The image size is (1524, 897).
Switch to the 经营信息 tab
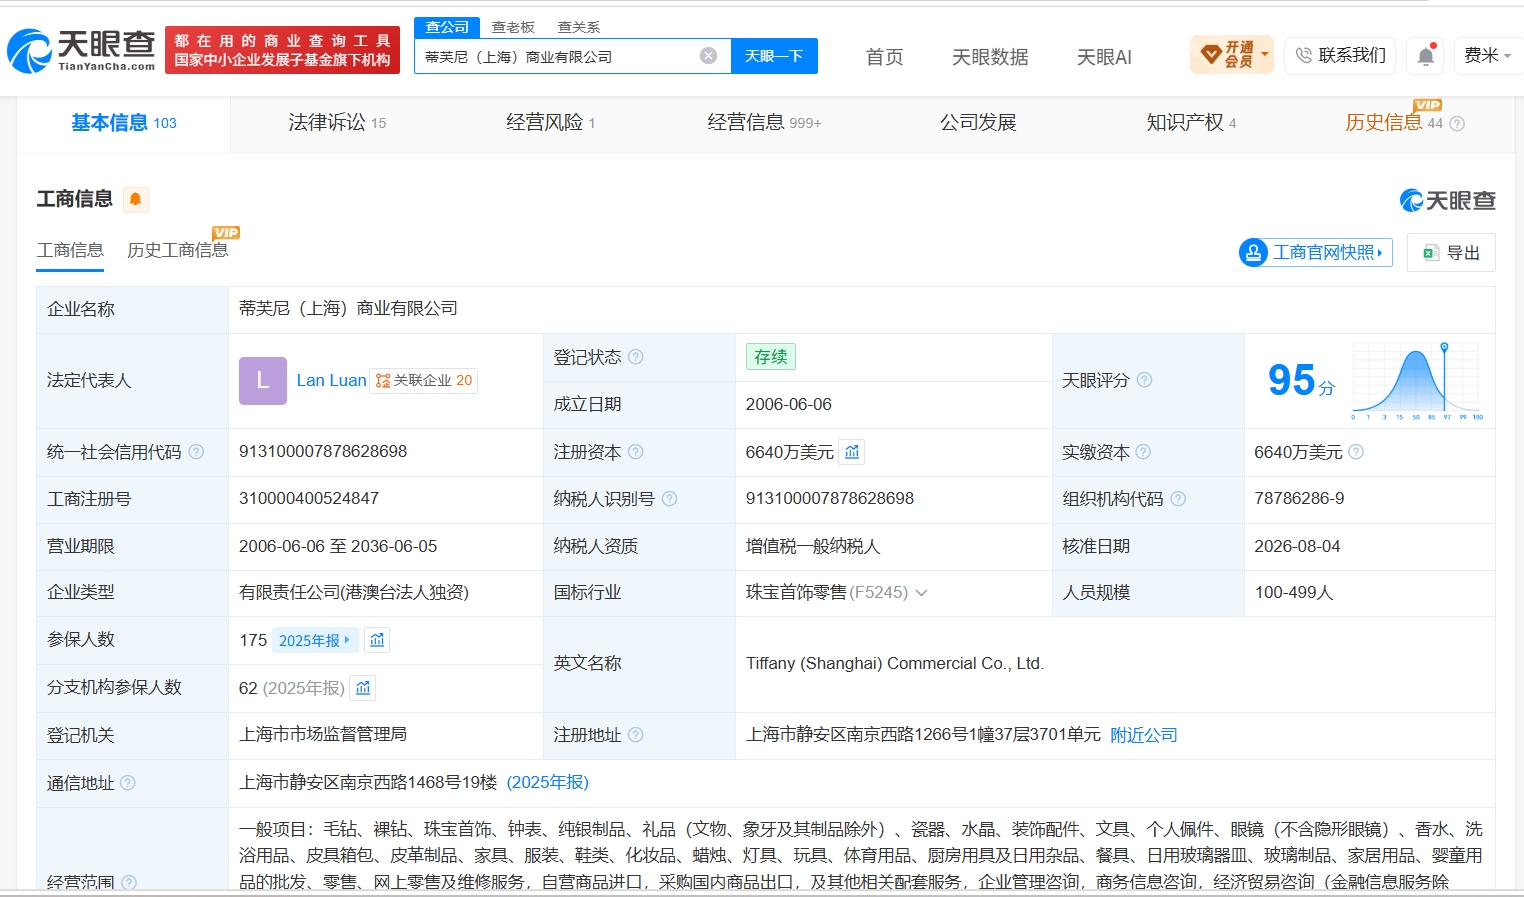coord(764,123)
